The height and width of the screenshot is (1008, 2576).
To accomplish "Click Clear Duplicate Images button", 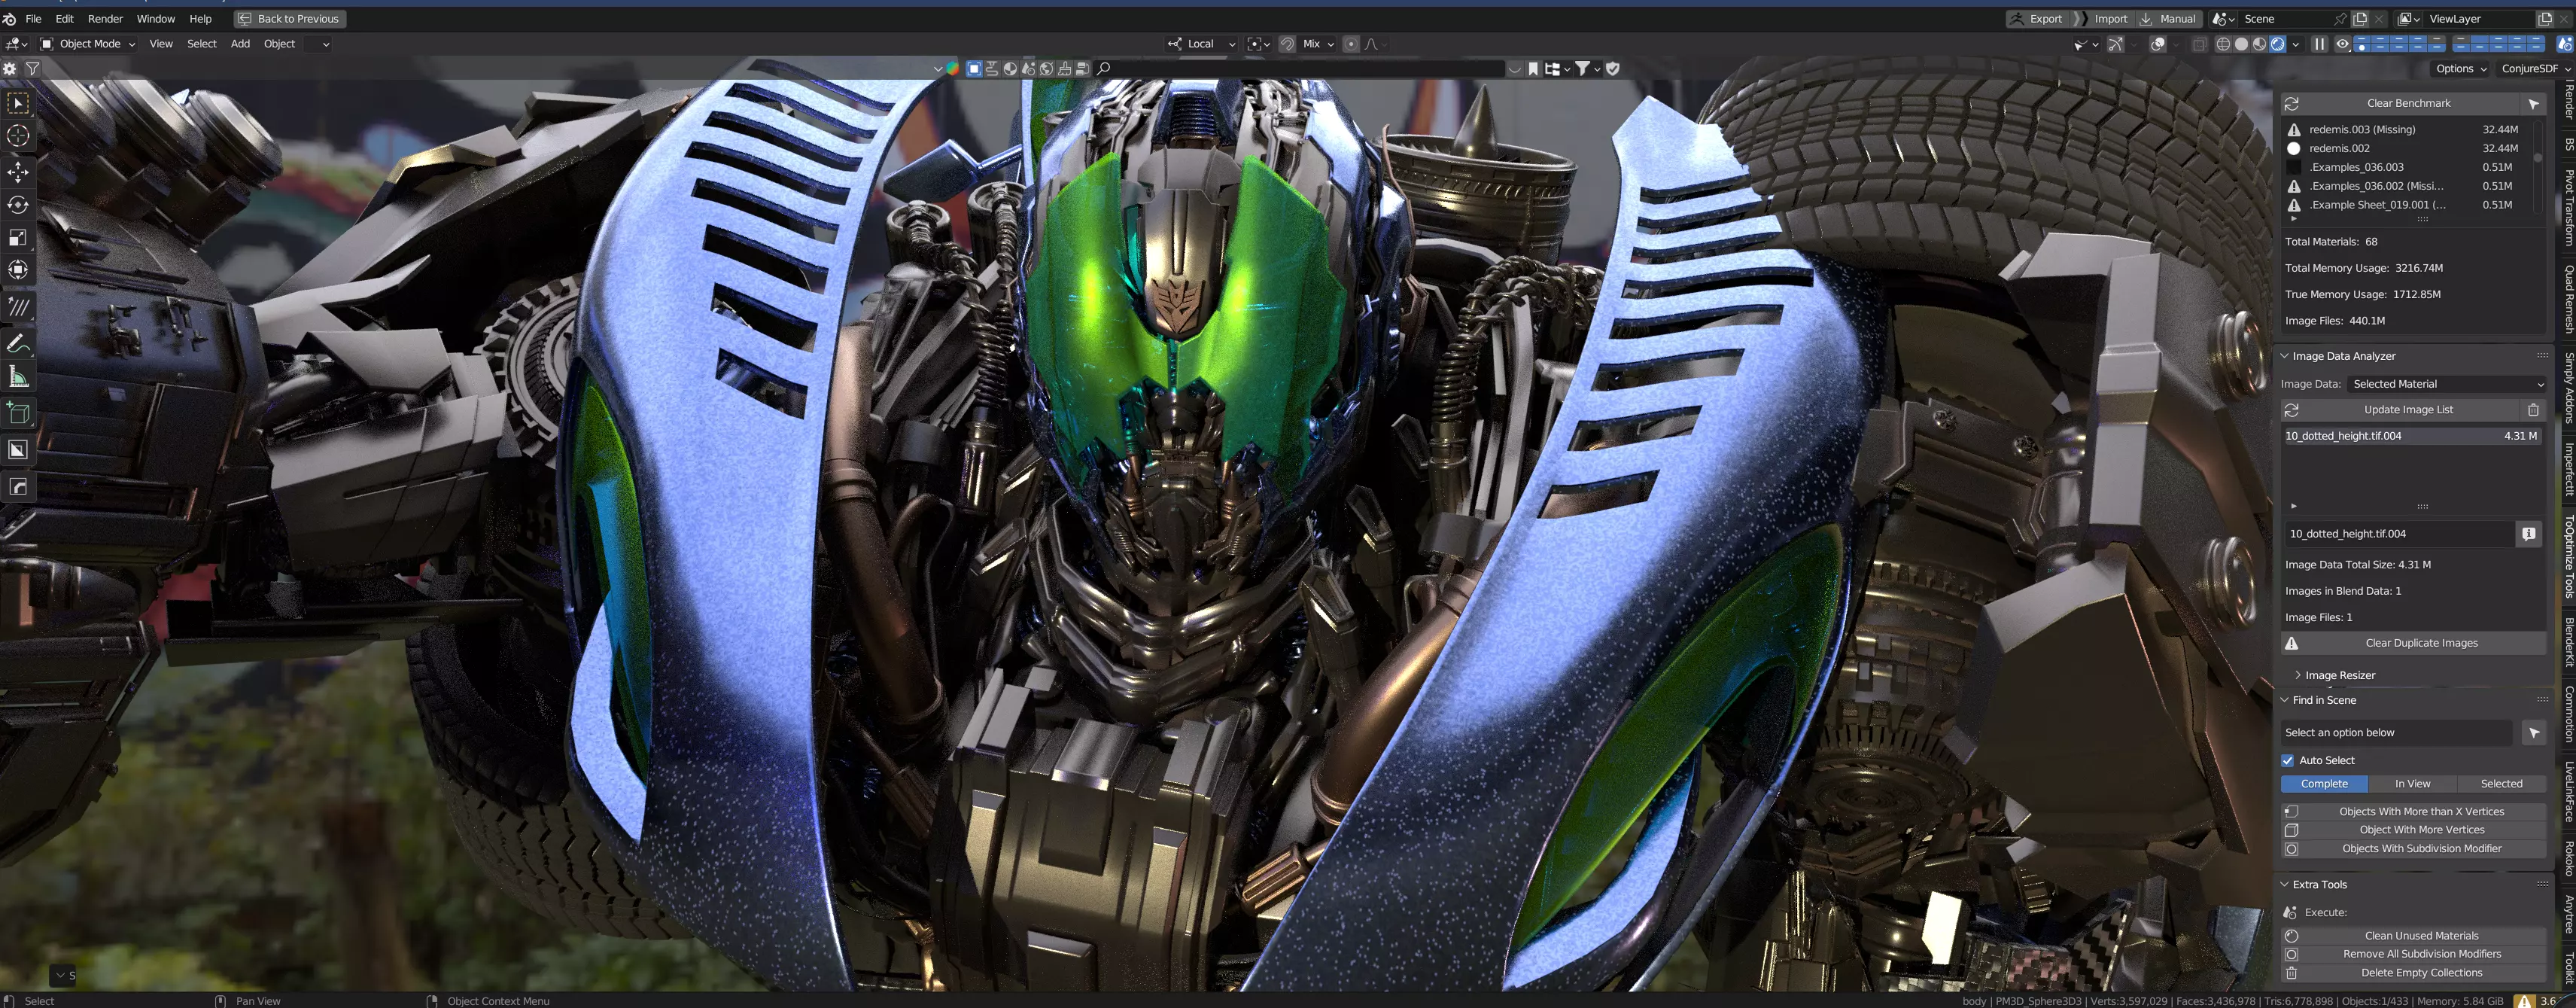I will point(2420,643).
